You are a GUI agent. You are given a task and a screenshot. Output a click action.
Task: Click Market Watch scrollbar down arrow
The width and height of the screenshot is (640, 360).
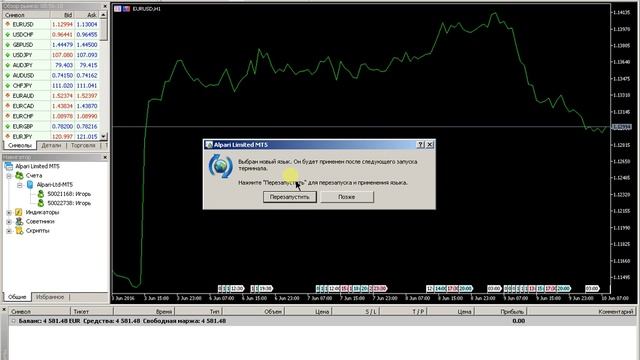(104, 137)
